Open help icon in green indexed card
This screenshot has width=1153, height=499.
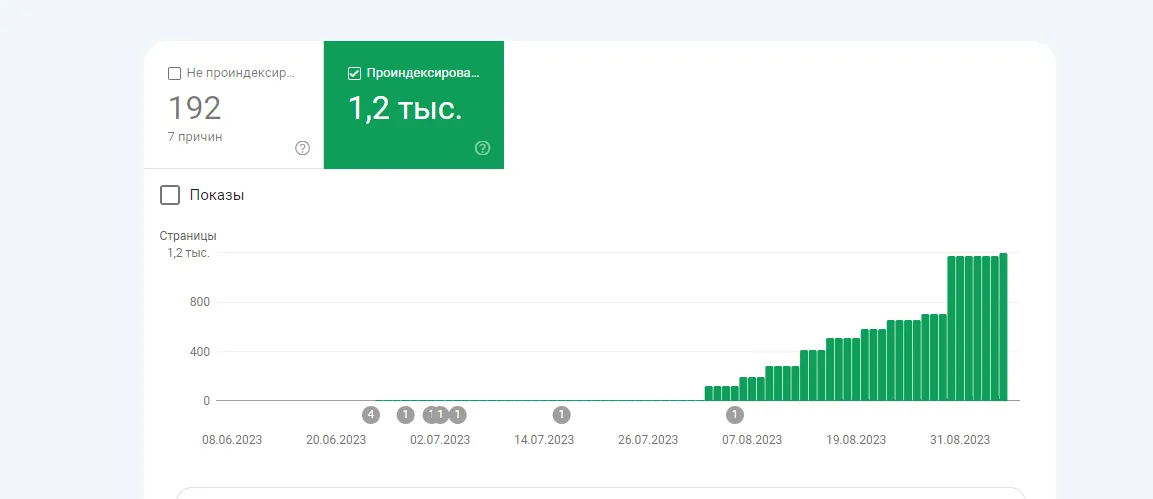[482, 148]
